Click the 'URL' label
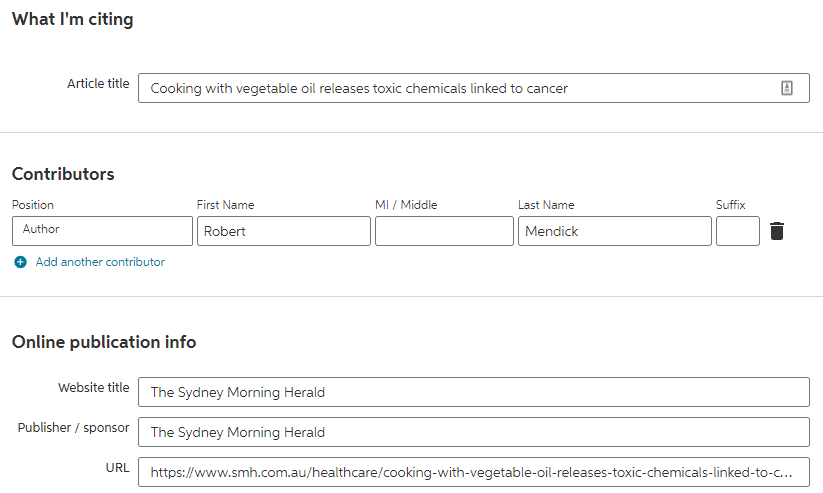Screen dimensions: 823x493 [117, 468]
